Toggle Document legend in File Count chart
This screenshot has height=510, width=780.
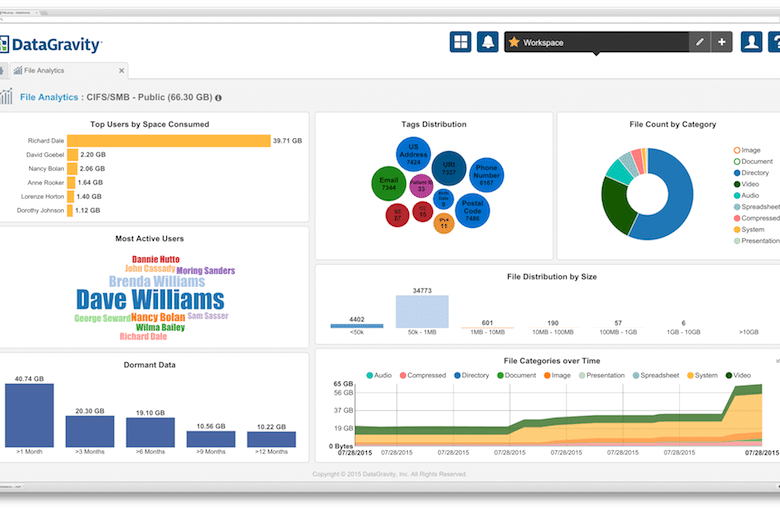point(753,161)
